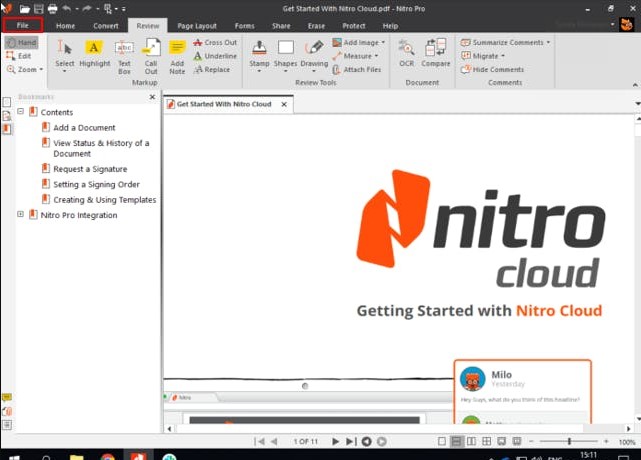The height and width of the screenshot is (460, 641).
Task: Select the Underline markup tool
Action: pyautogui.click(x=215, y=56)
